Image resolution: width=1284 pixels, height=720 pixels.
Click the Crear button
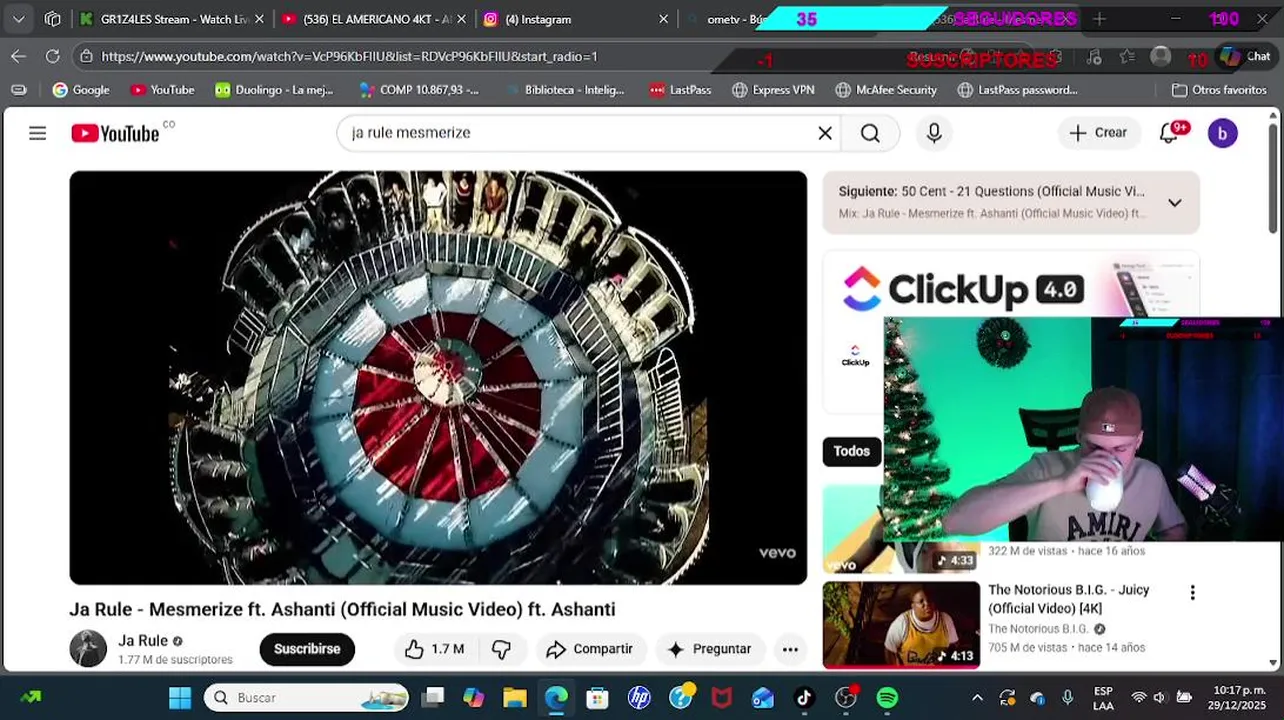coord(1098,133)
